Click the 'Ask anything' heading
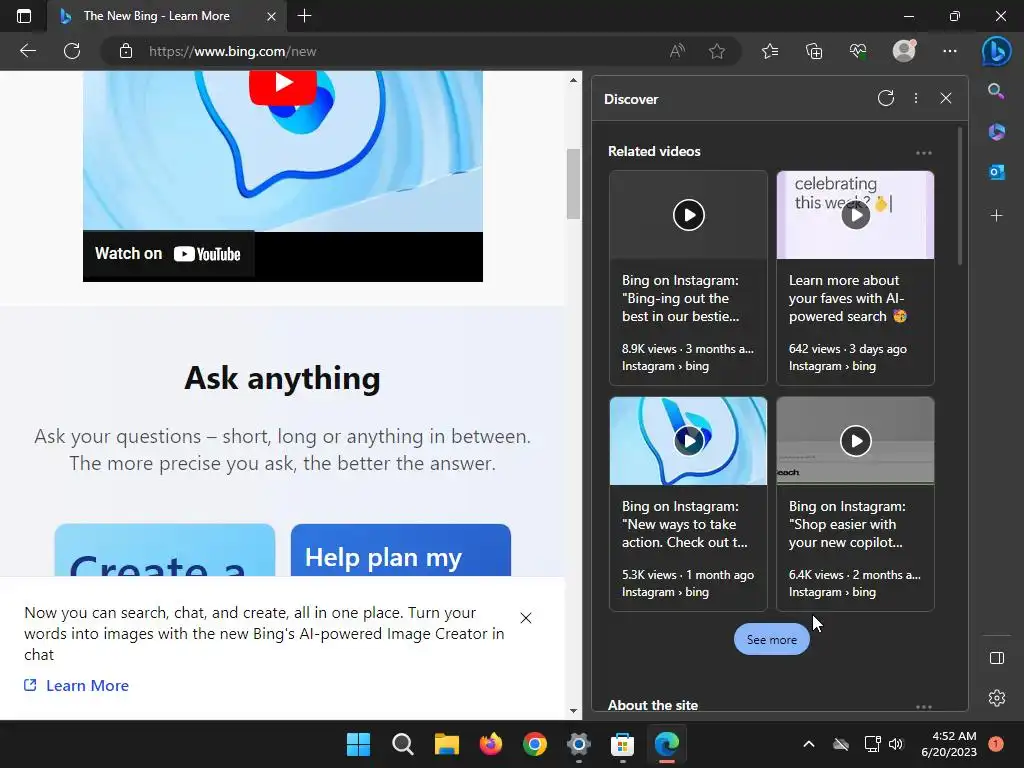Image resolution: width=1024 pixels, height=768 pixels. point(282,378)
